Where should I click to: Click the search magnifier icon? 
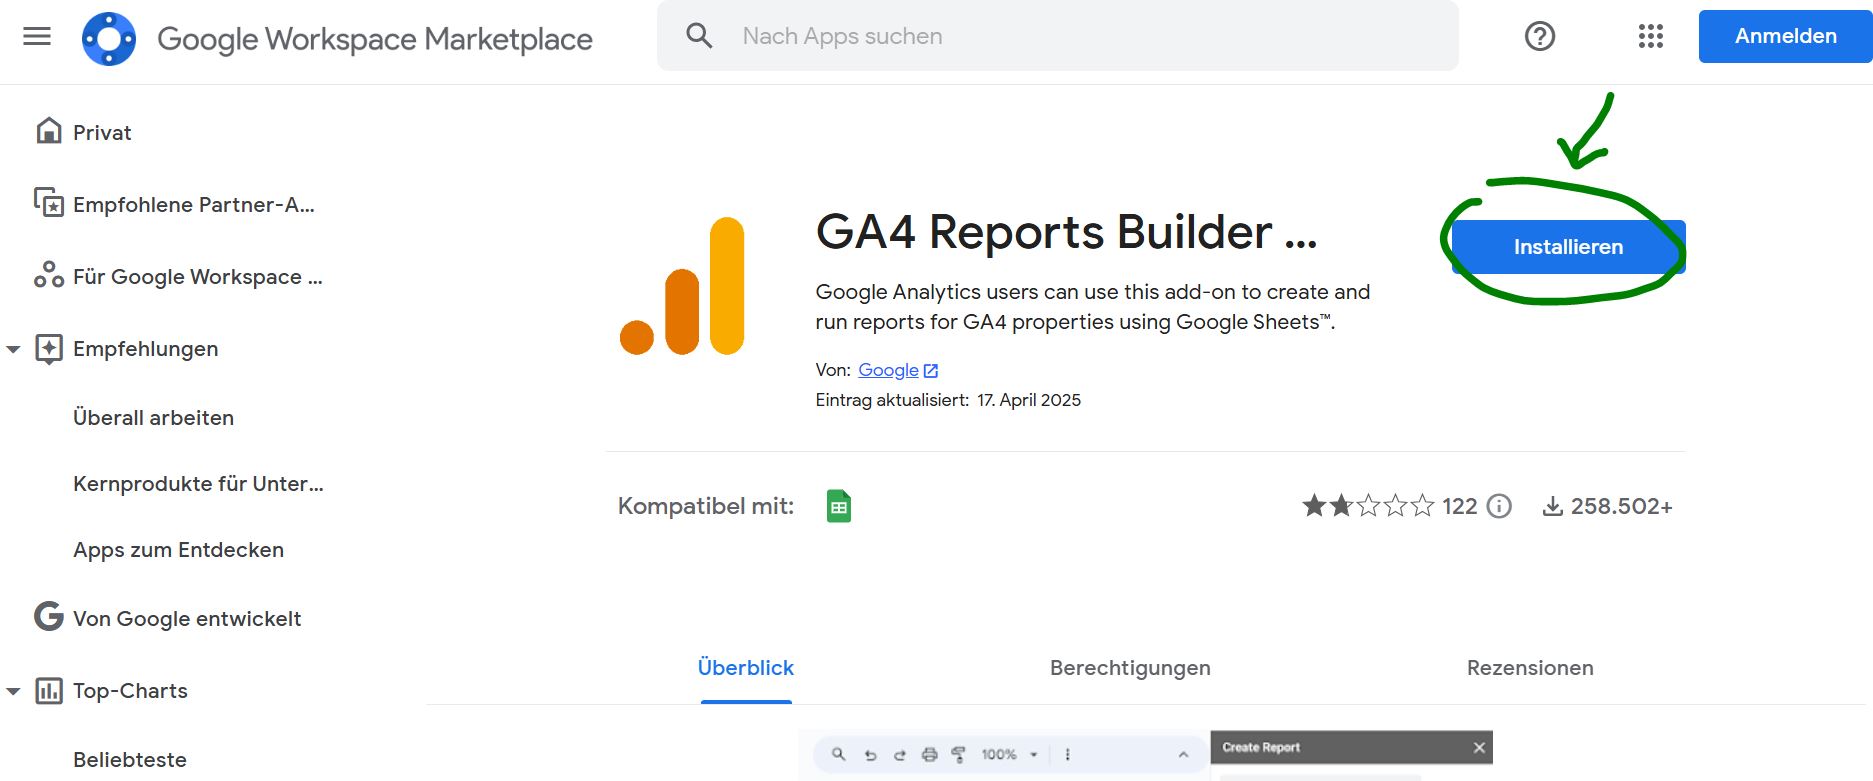(699, 36)
